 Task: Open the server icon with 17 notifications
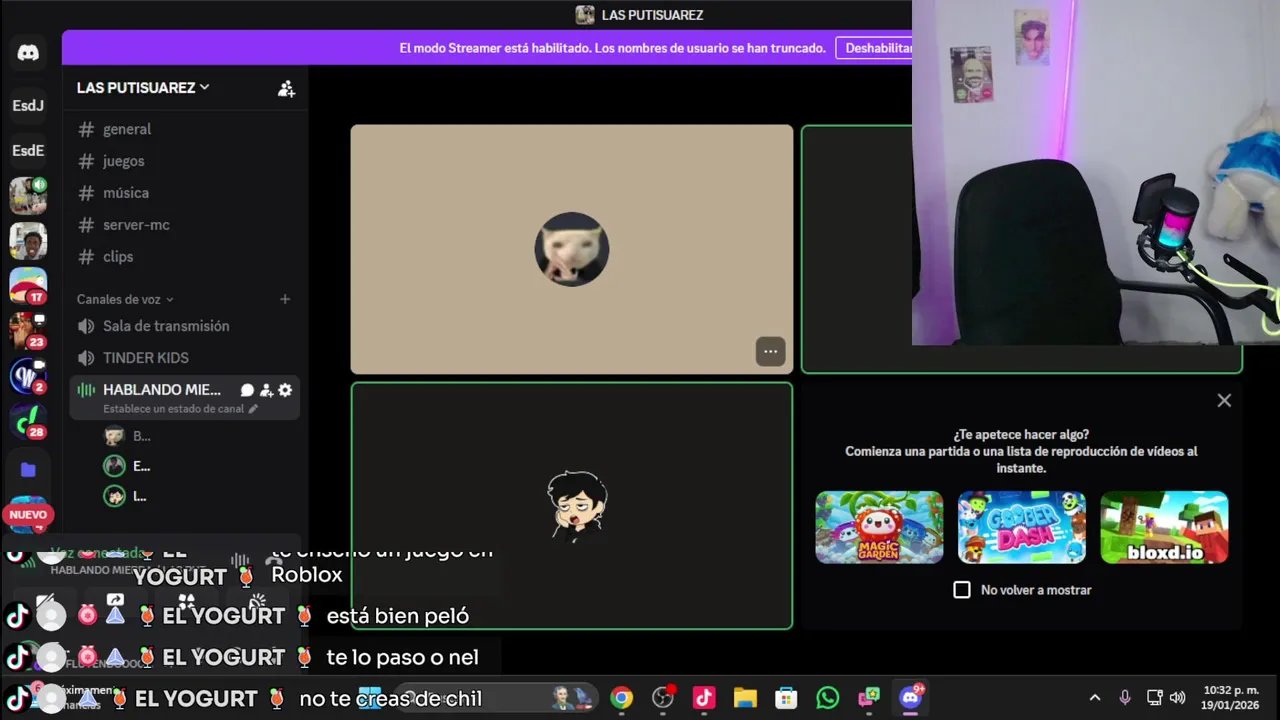(28, 287)
